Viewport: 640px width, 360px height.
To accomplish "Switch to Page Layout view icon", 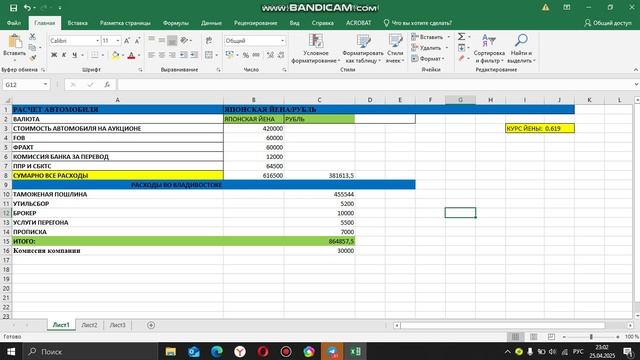I will [533, 337].
